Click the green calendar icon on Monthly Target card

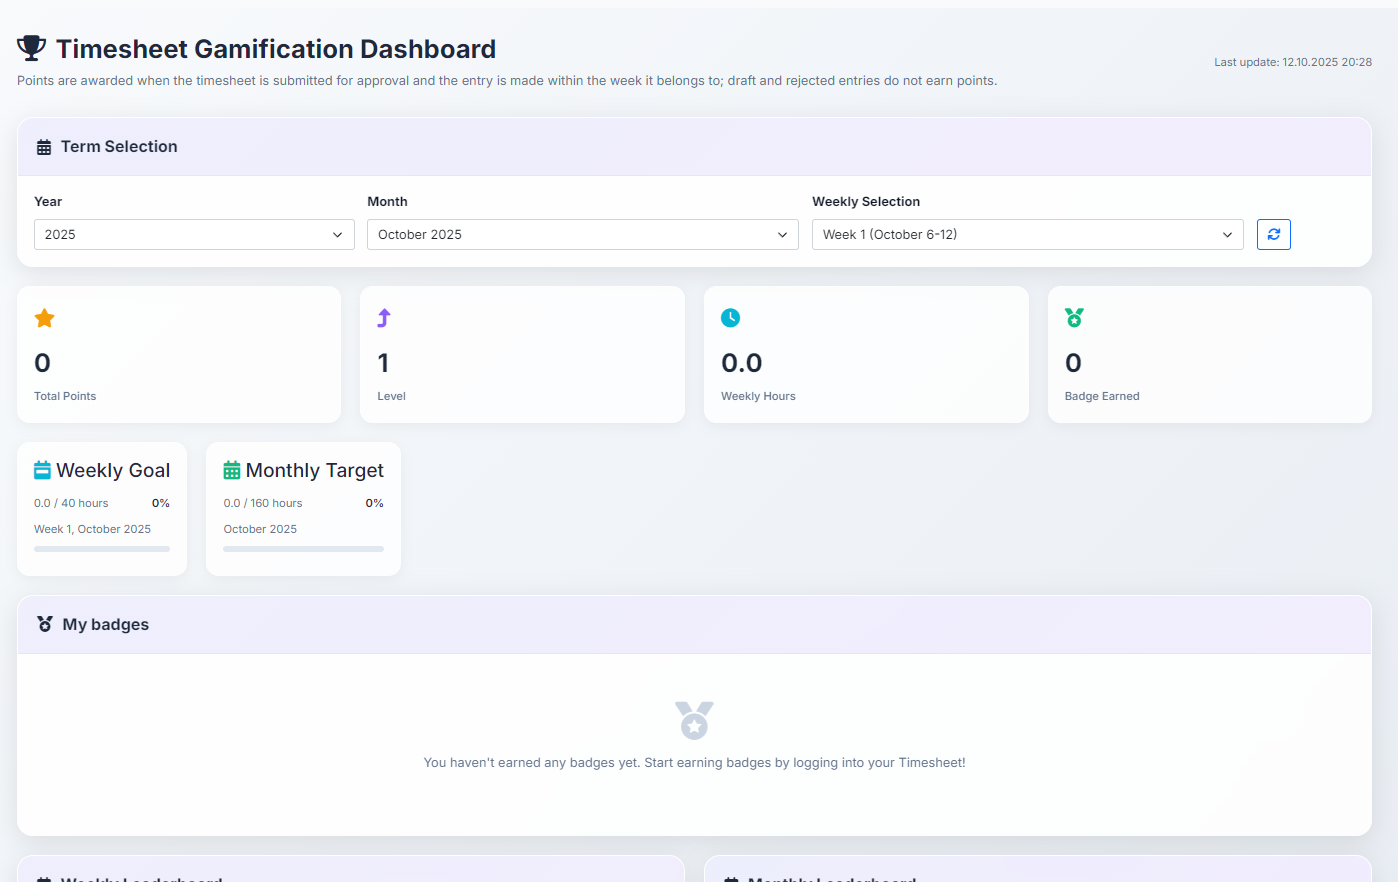point(232,470)
